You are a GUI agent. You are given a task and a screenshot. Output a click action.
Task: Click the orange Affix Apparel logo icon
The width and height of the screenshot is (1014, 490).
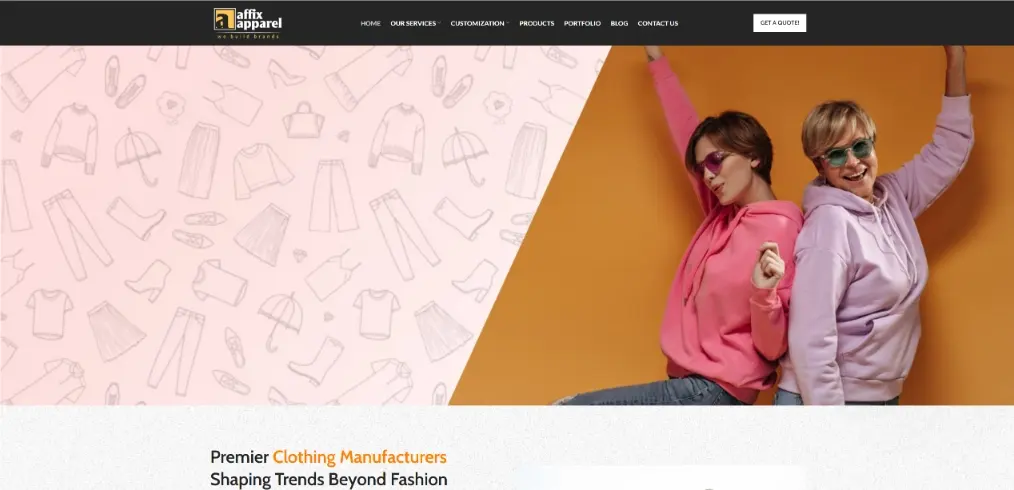[x=224, y=19]
